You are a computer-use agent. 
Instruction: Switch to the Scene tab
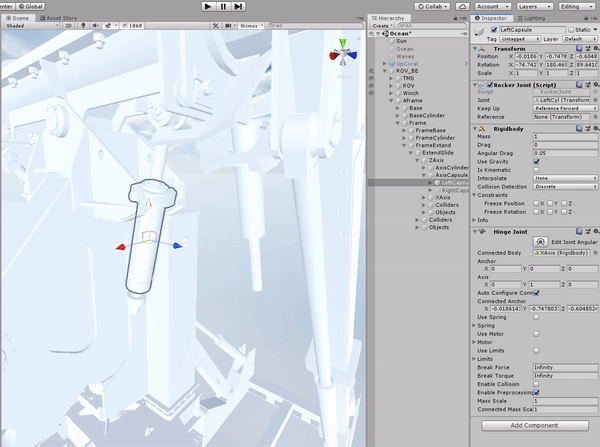(17, 18)
